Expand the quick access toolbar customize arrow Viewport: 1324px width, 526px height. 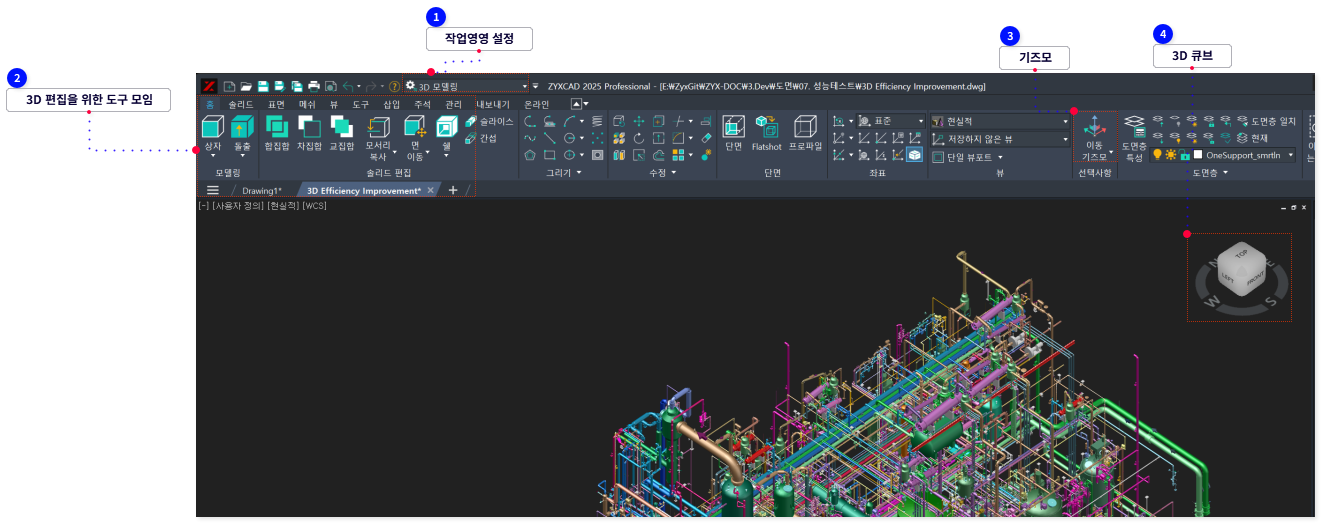(535, 87)
